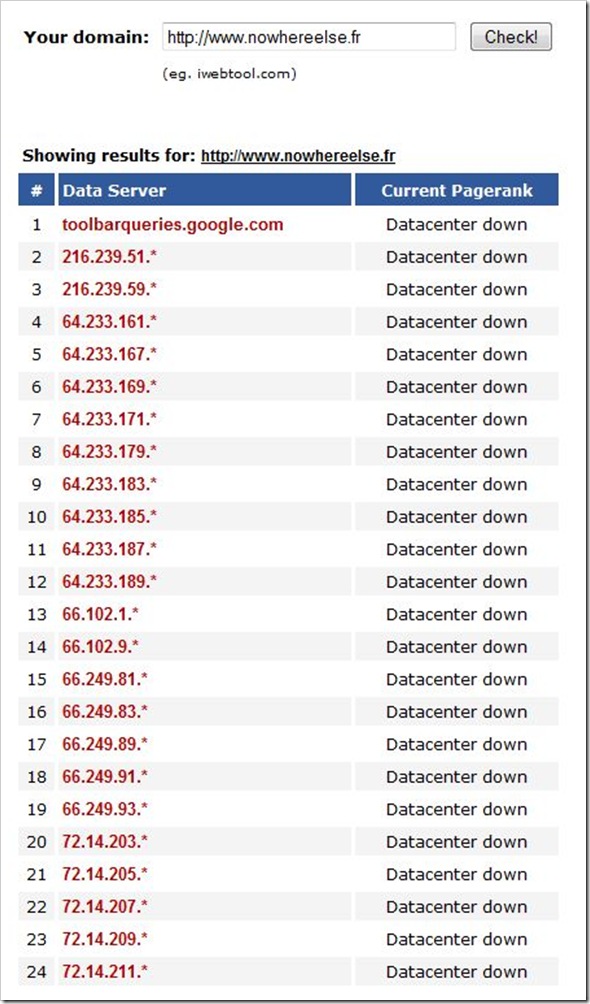The width and height of the screenshot is (590, 1004).
Task: Choose the 66.249.93.* server link
Action: click(x=105, y=809)
